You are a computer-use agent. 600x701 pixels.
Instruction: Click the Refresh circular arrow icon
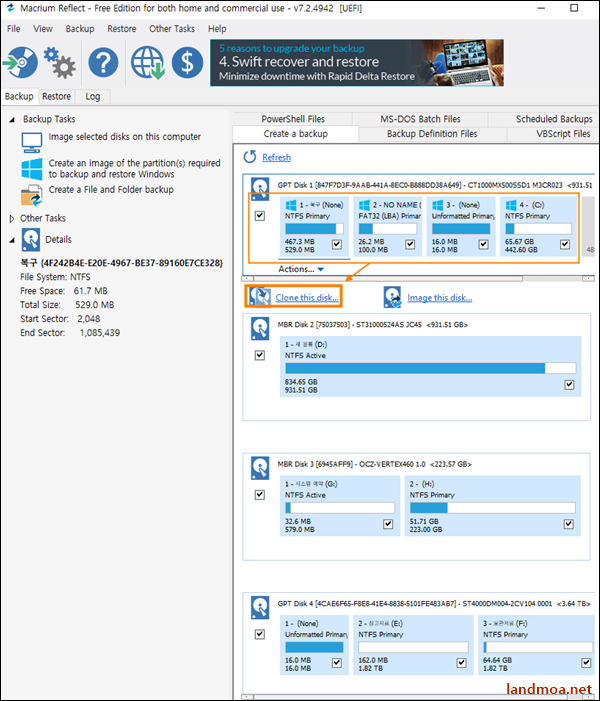(249, 157)
